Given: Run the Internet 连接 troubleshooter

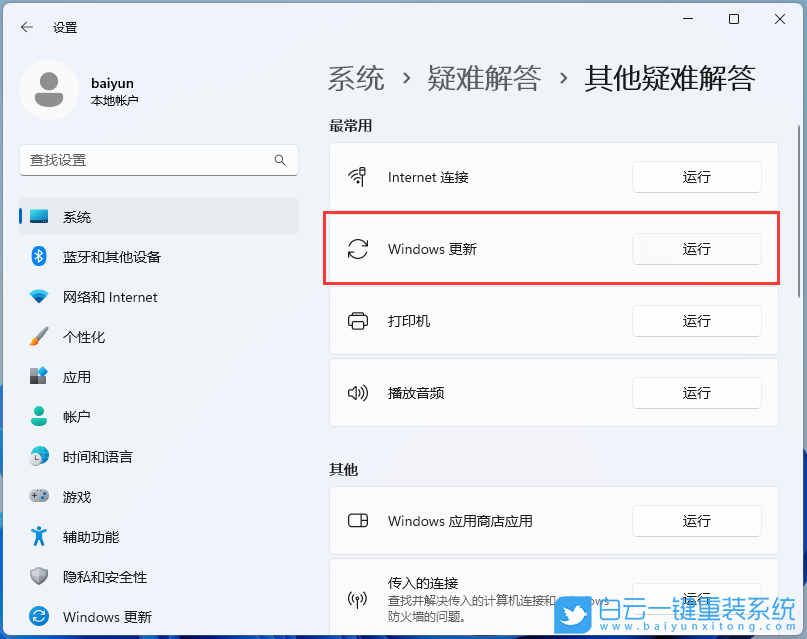Looking at the screenshot, I should pos(696,177).
